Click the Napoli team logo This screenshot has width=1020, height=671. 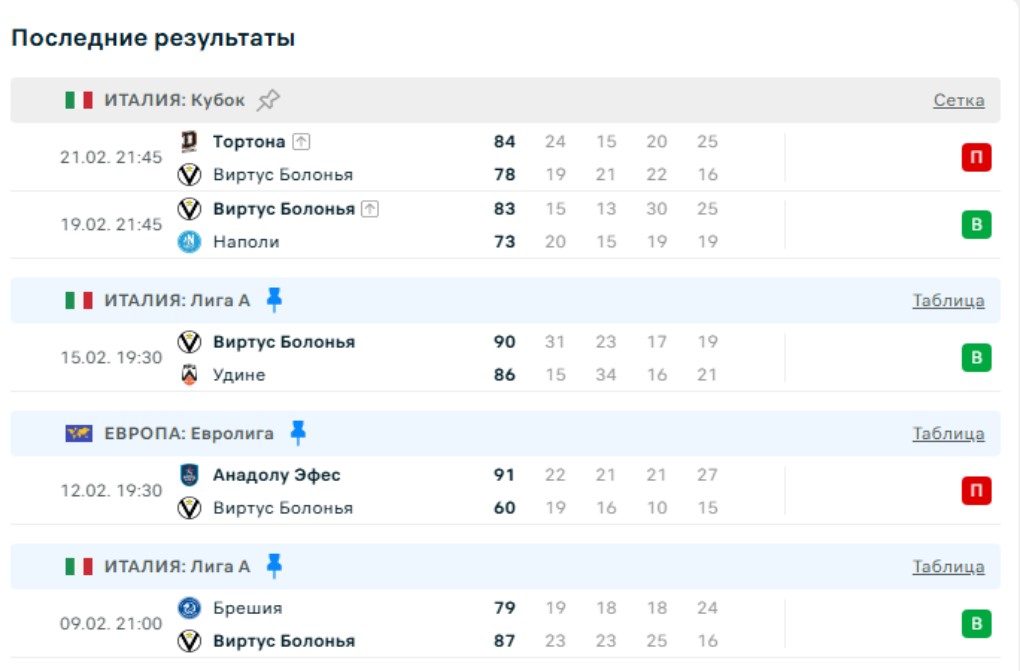189,242
